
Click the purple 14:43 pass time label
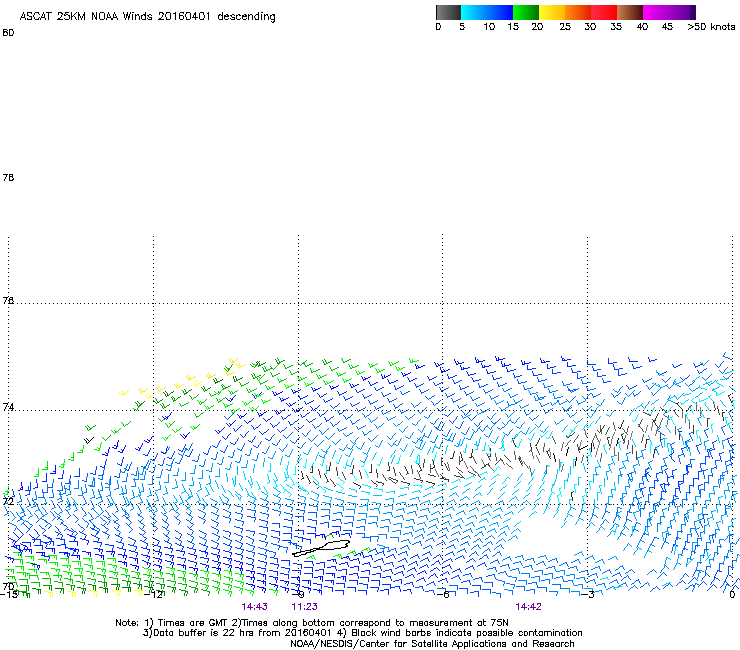[254, 607]
